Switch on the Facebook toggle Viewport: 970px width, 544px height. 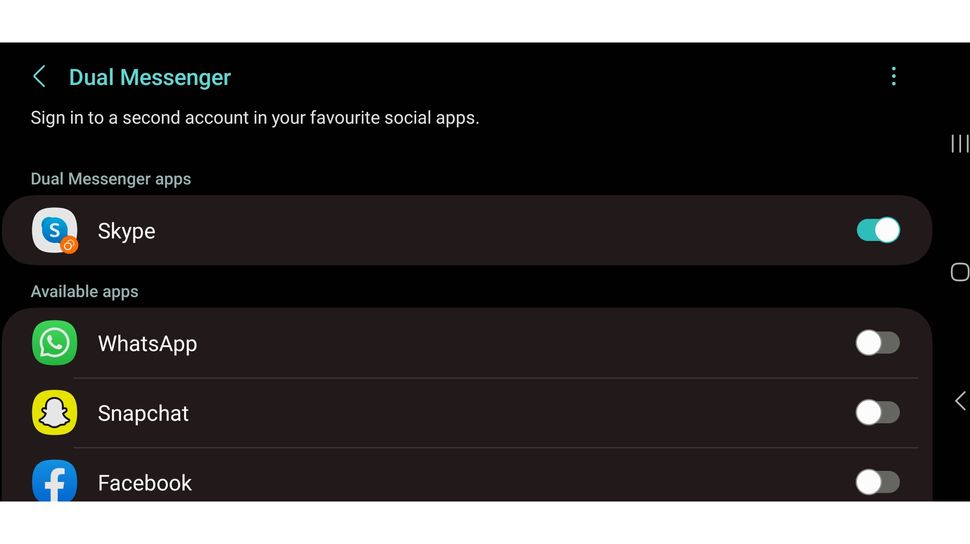[x=878, y=483]
